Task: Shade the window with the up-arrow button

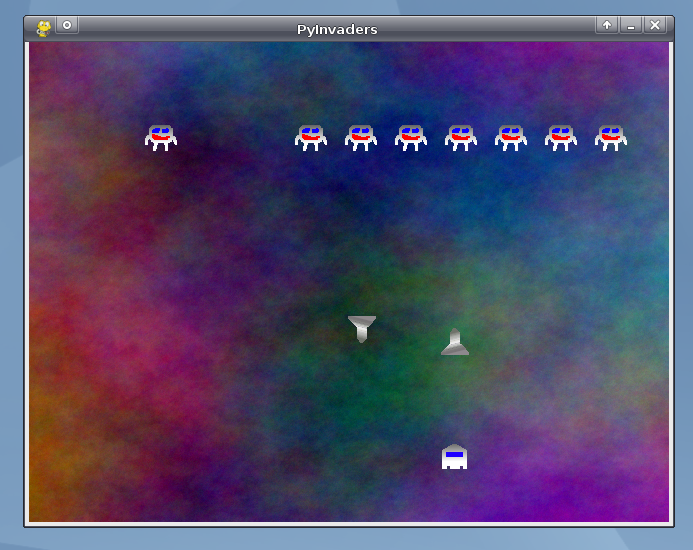Action: pos(607,25)
